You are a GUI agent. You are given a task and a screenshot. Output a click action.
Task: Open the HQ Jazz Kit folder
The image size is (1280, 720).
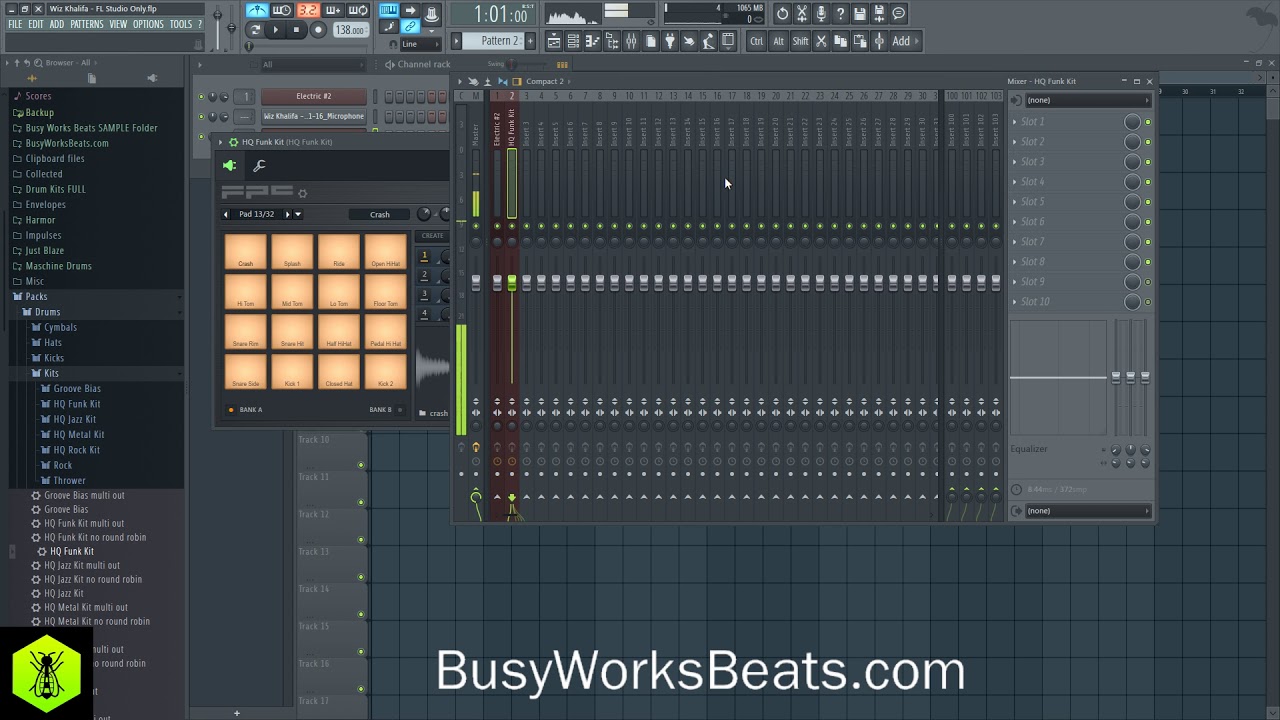pos(75,420)
